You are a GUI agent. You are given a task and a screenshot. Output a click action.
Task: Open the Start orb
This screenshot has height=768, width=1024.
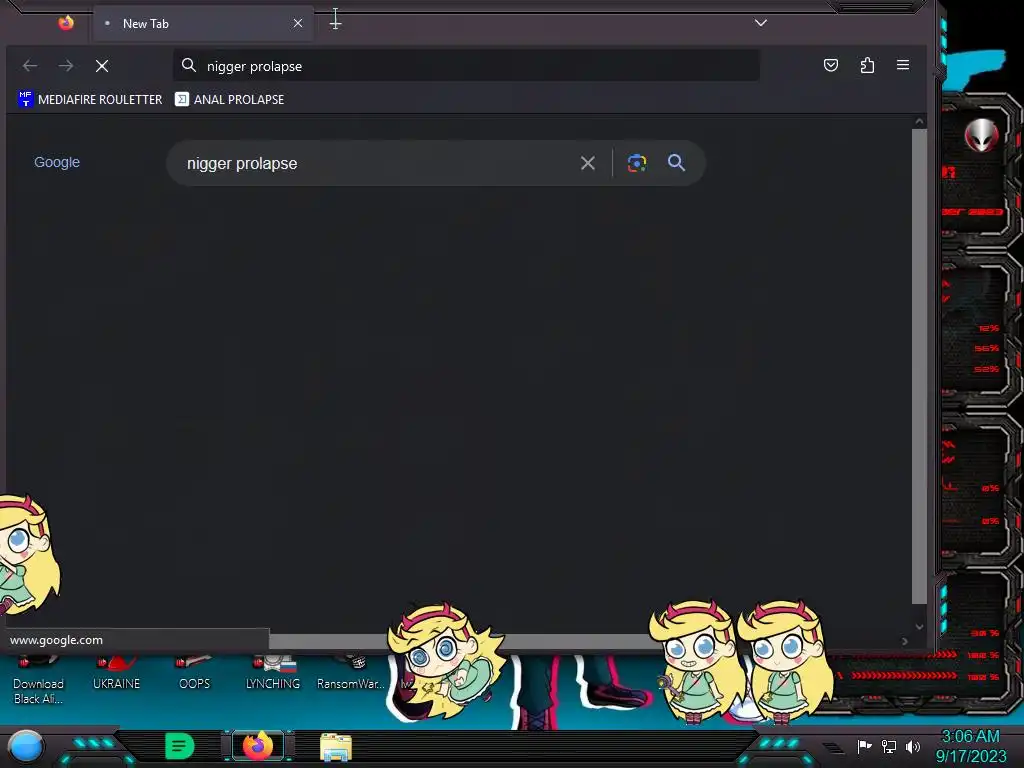(x=26, y=746)
